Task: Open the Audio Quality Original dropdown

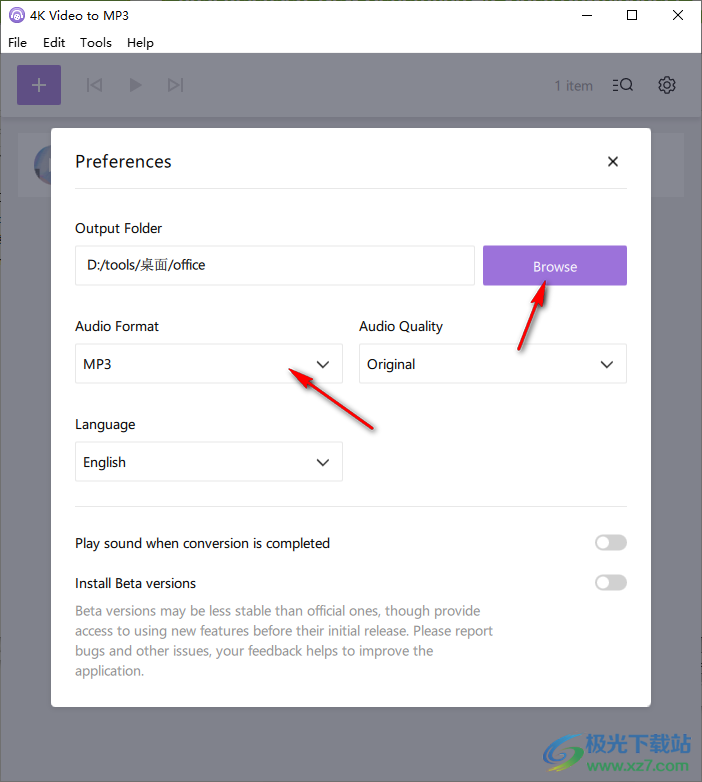Action: click(x=493, y=364)
